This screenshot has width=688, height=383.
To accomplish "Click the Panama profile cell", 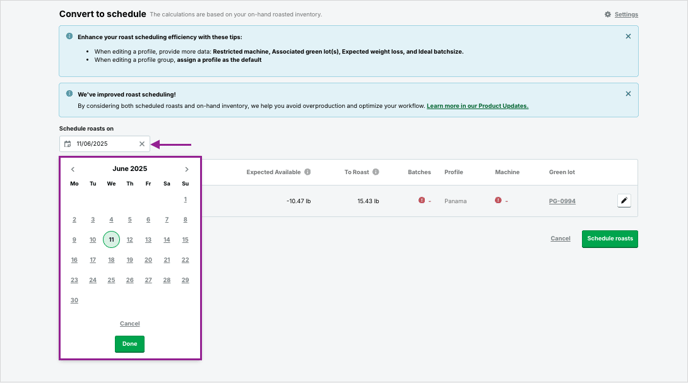I will [x=455, y=201].
